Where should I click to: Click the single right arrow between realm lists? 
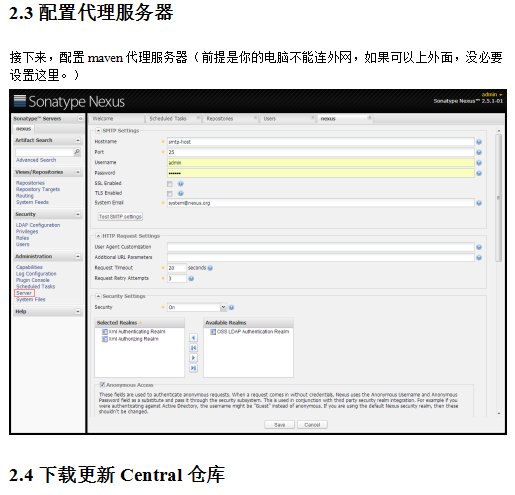tap(193, 358)
